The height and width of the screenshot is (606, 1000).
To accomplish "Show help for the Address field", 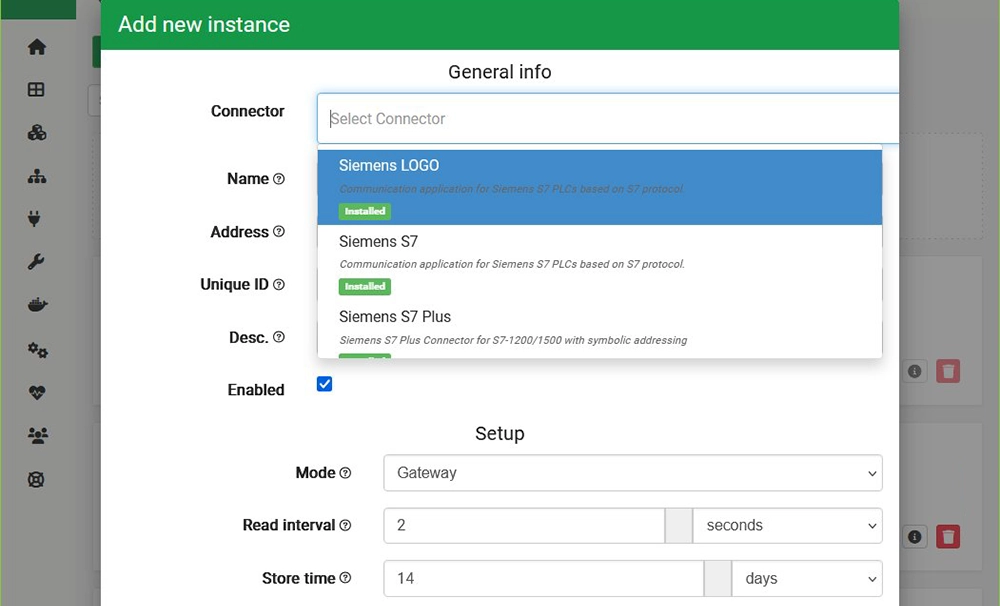I will point(279,232).
